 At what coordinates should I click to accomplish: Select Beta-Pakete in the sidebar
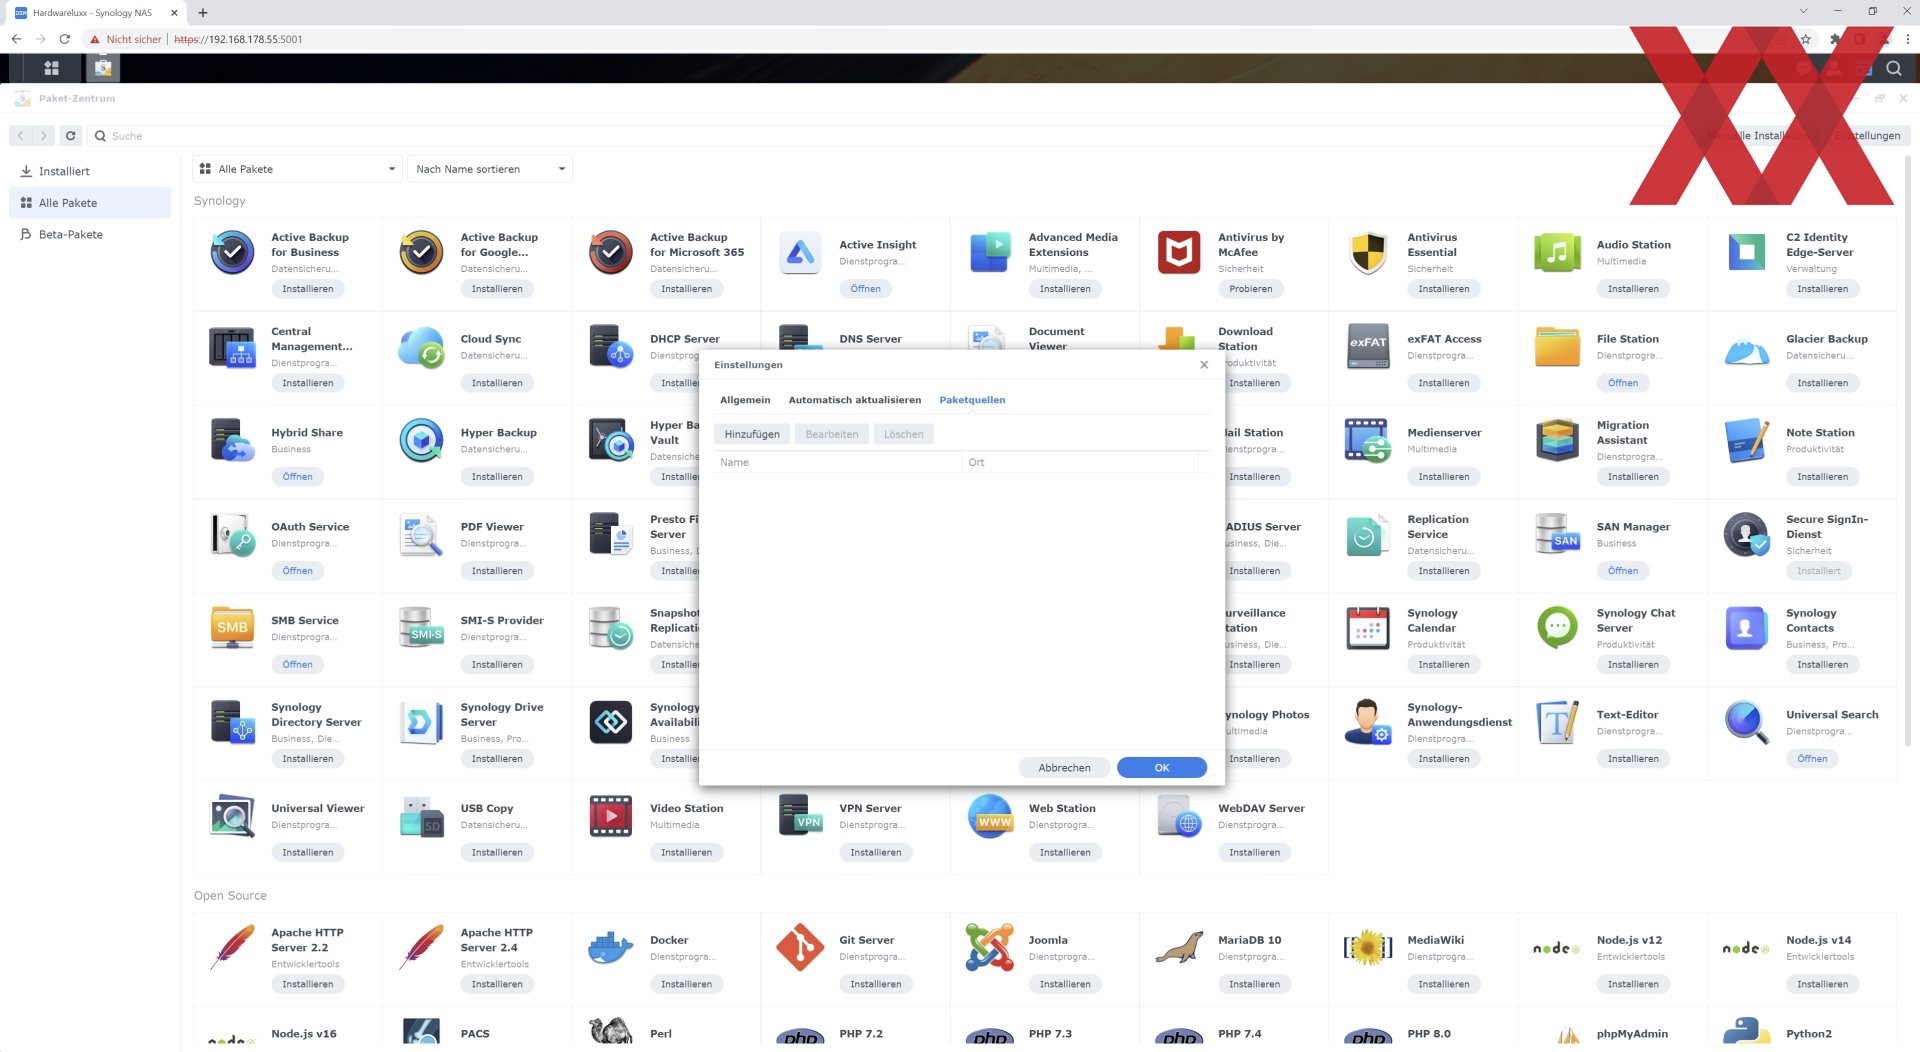(90, 235)
